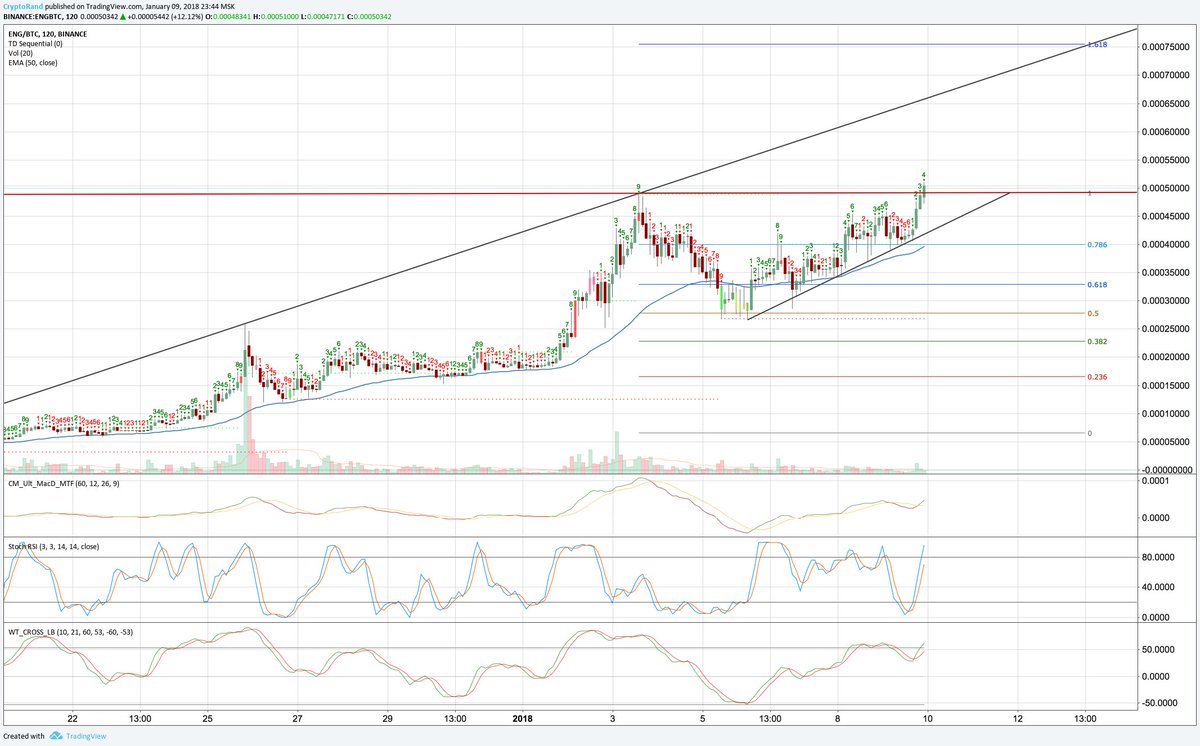Click the Stoch RSI pane title

54,547
